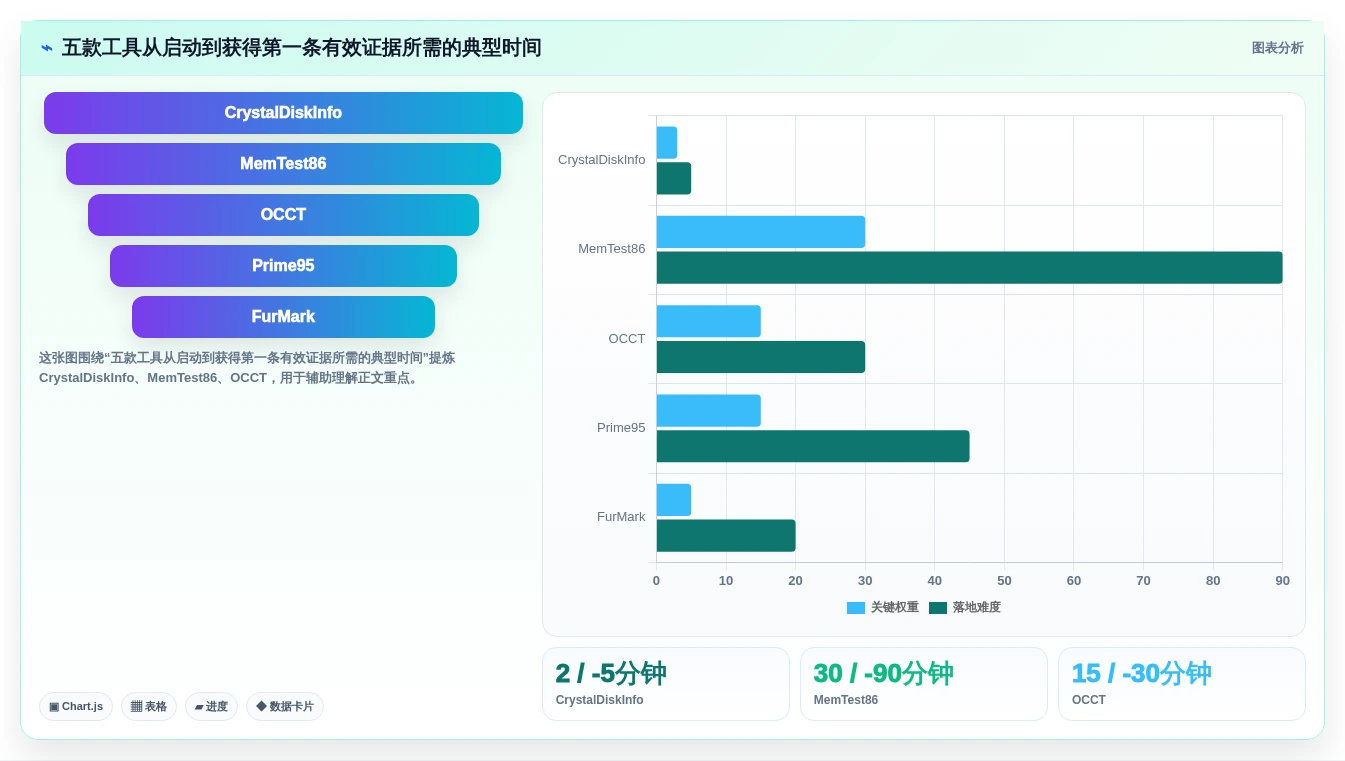
Task: Click the OCCT y-axis label
Action: [627, 339]
